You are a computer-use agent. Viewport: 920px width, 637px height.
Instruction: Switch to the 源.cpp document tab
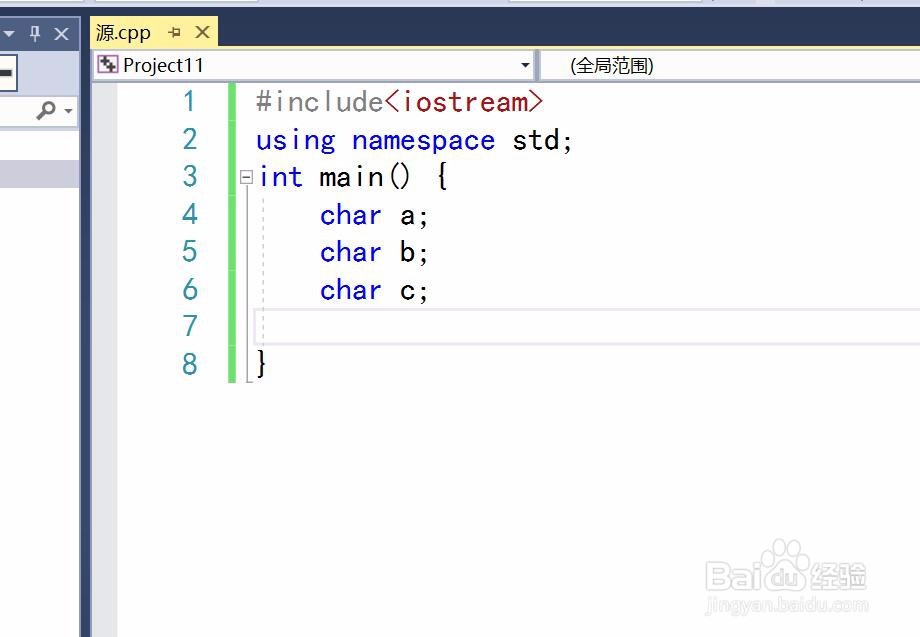[x=122, y=31]
